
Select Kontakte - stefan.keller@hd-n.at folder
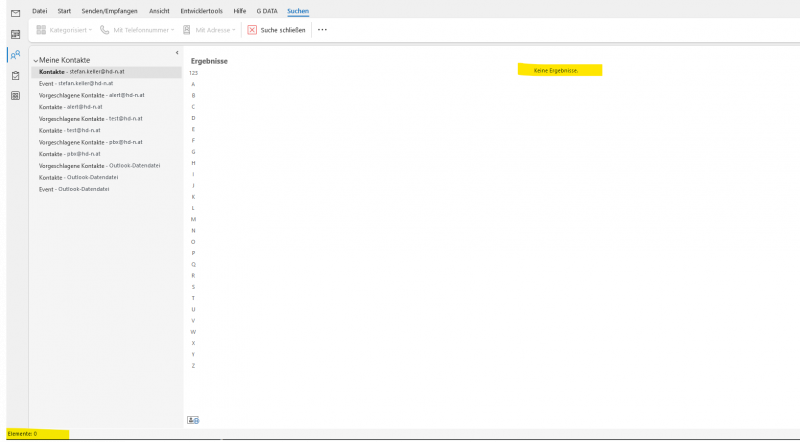(x=81, y=72)
